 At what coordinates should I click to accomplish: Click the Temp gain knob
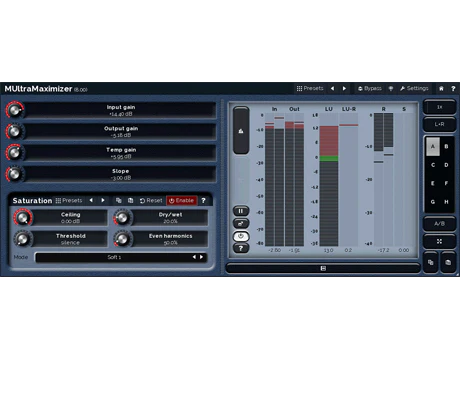15,153
